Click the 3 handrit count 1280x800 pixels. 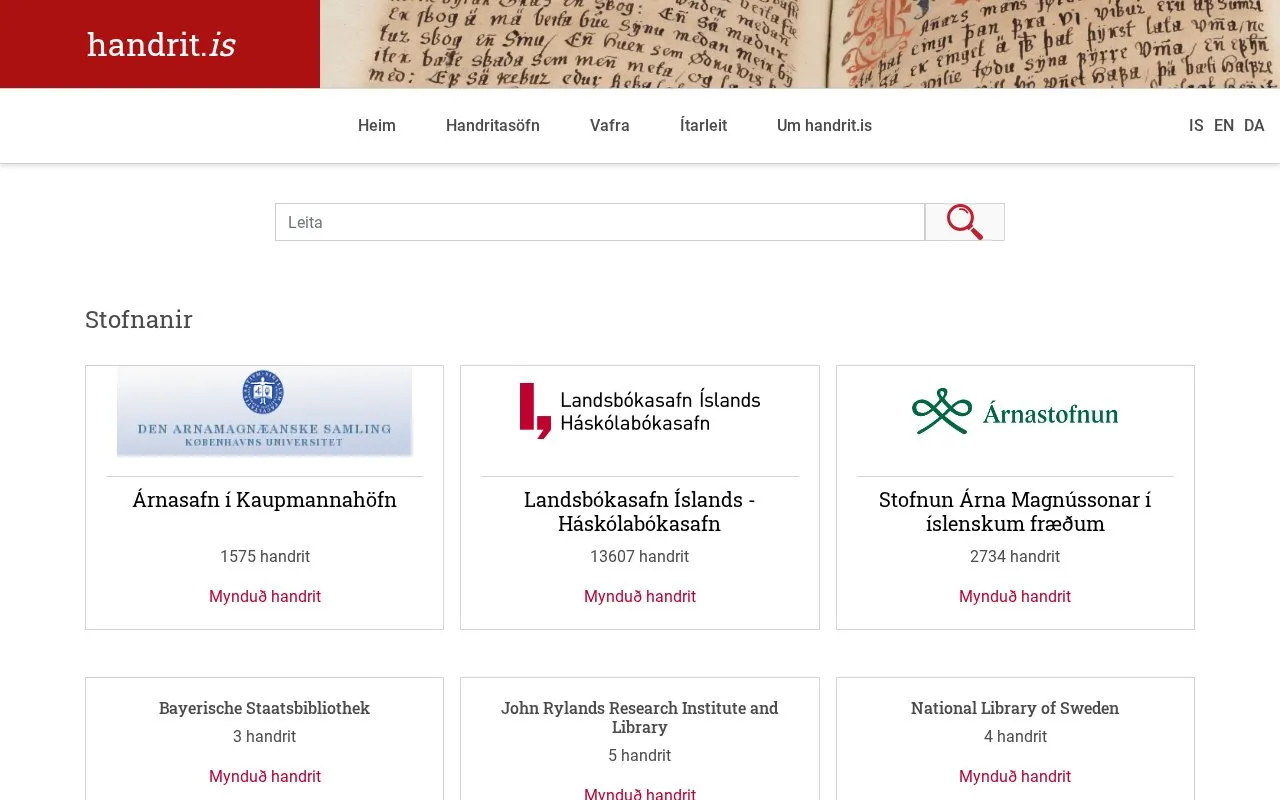tap(265, 736)
